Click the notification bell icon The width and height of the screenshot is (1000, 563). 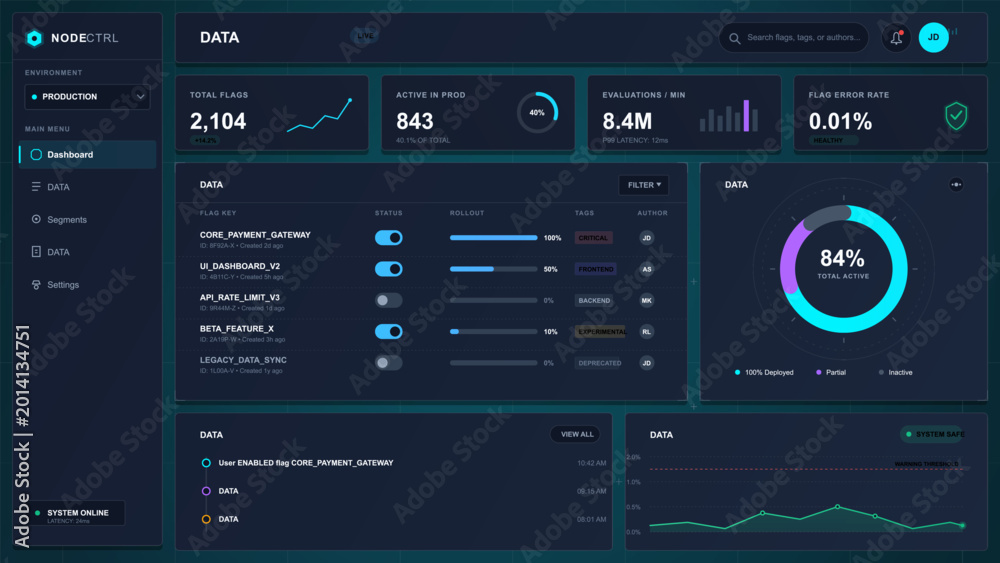(896, 38)
